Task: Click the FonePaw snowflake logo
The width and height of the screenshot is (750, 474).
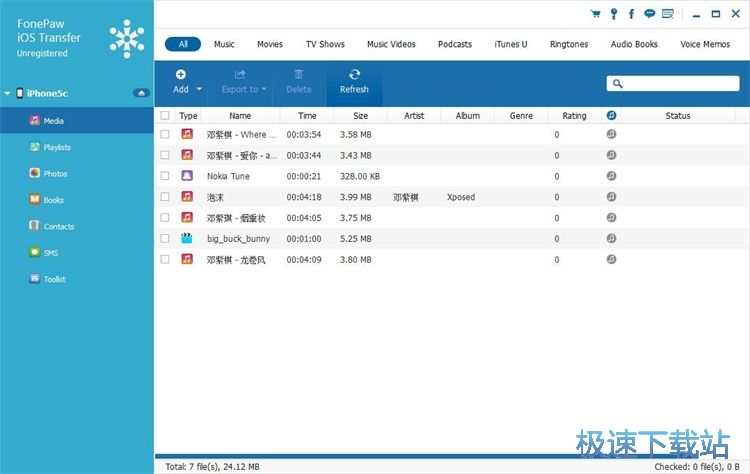Action: tap(127, 38)
